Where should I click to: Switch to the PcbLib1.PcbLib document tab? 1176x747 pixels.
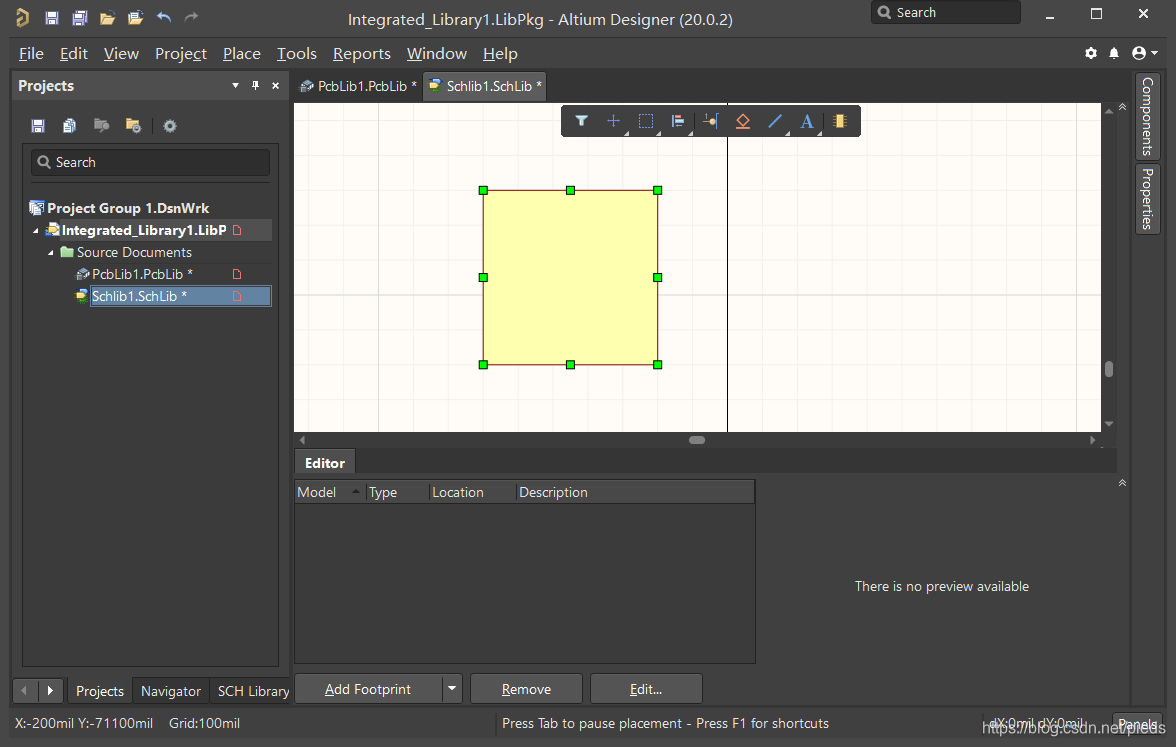pyautogui.click(x=359, y=86)
